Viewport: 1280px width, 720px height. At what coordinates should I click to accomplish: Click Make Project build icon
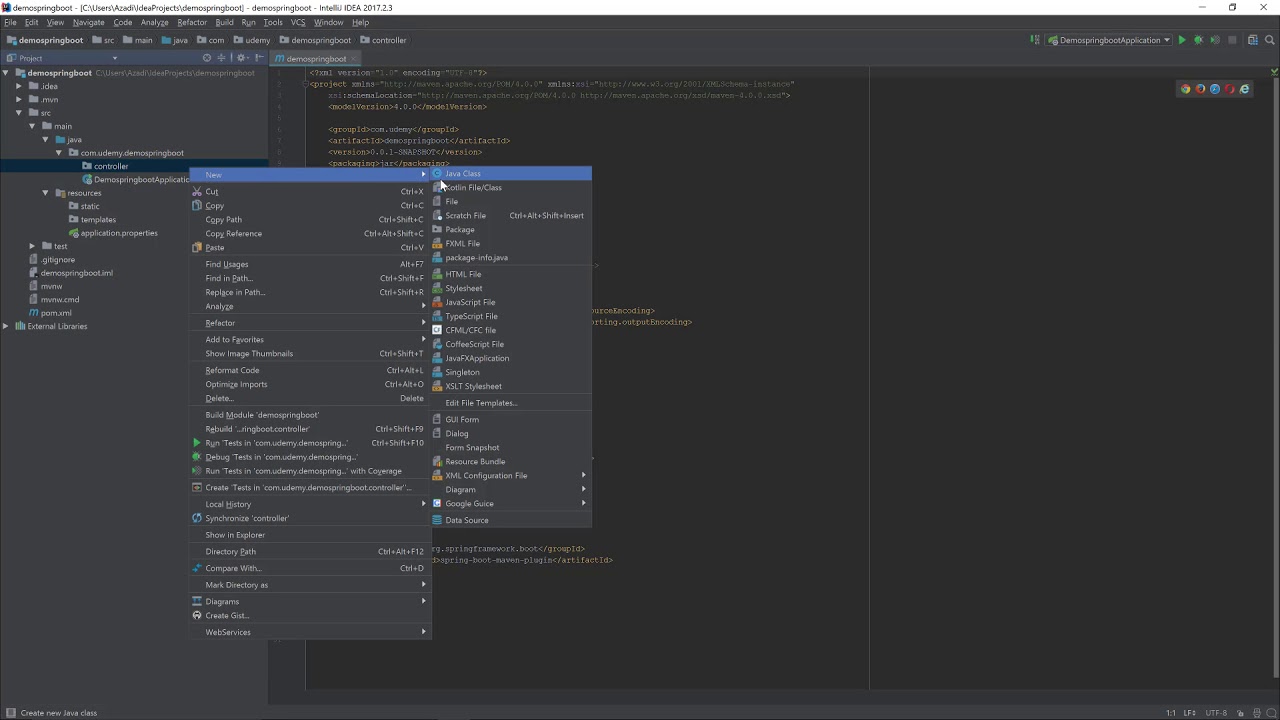coord(1035,40)
